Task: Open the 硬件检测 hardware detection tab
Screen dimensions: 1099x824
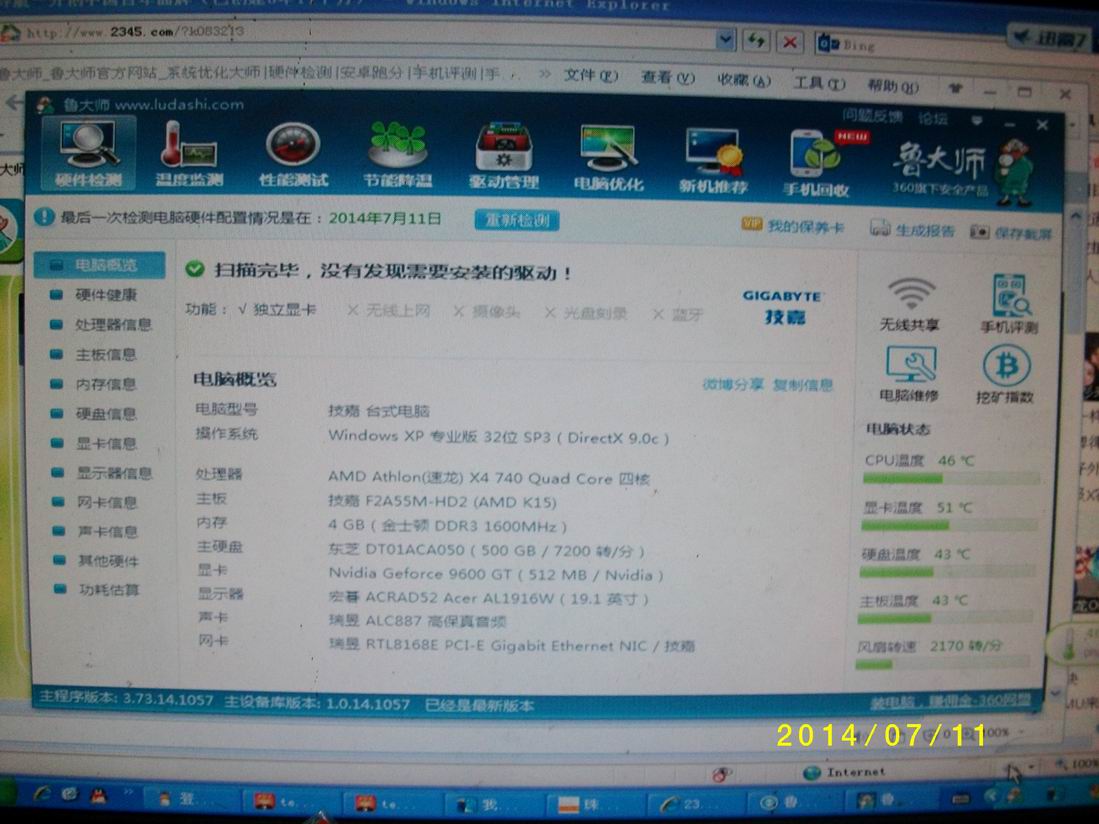Action: tap(88, 154)
